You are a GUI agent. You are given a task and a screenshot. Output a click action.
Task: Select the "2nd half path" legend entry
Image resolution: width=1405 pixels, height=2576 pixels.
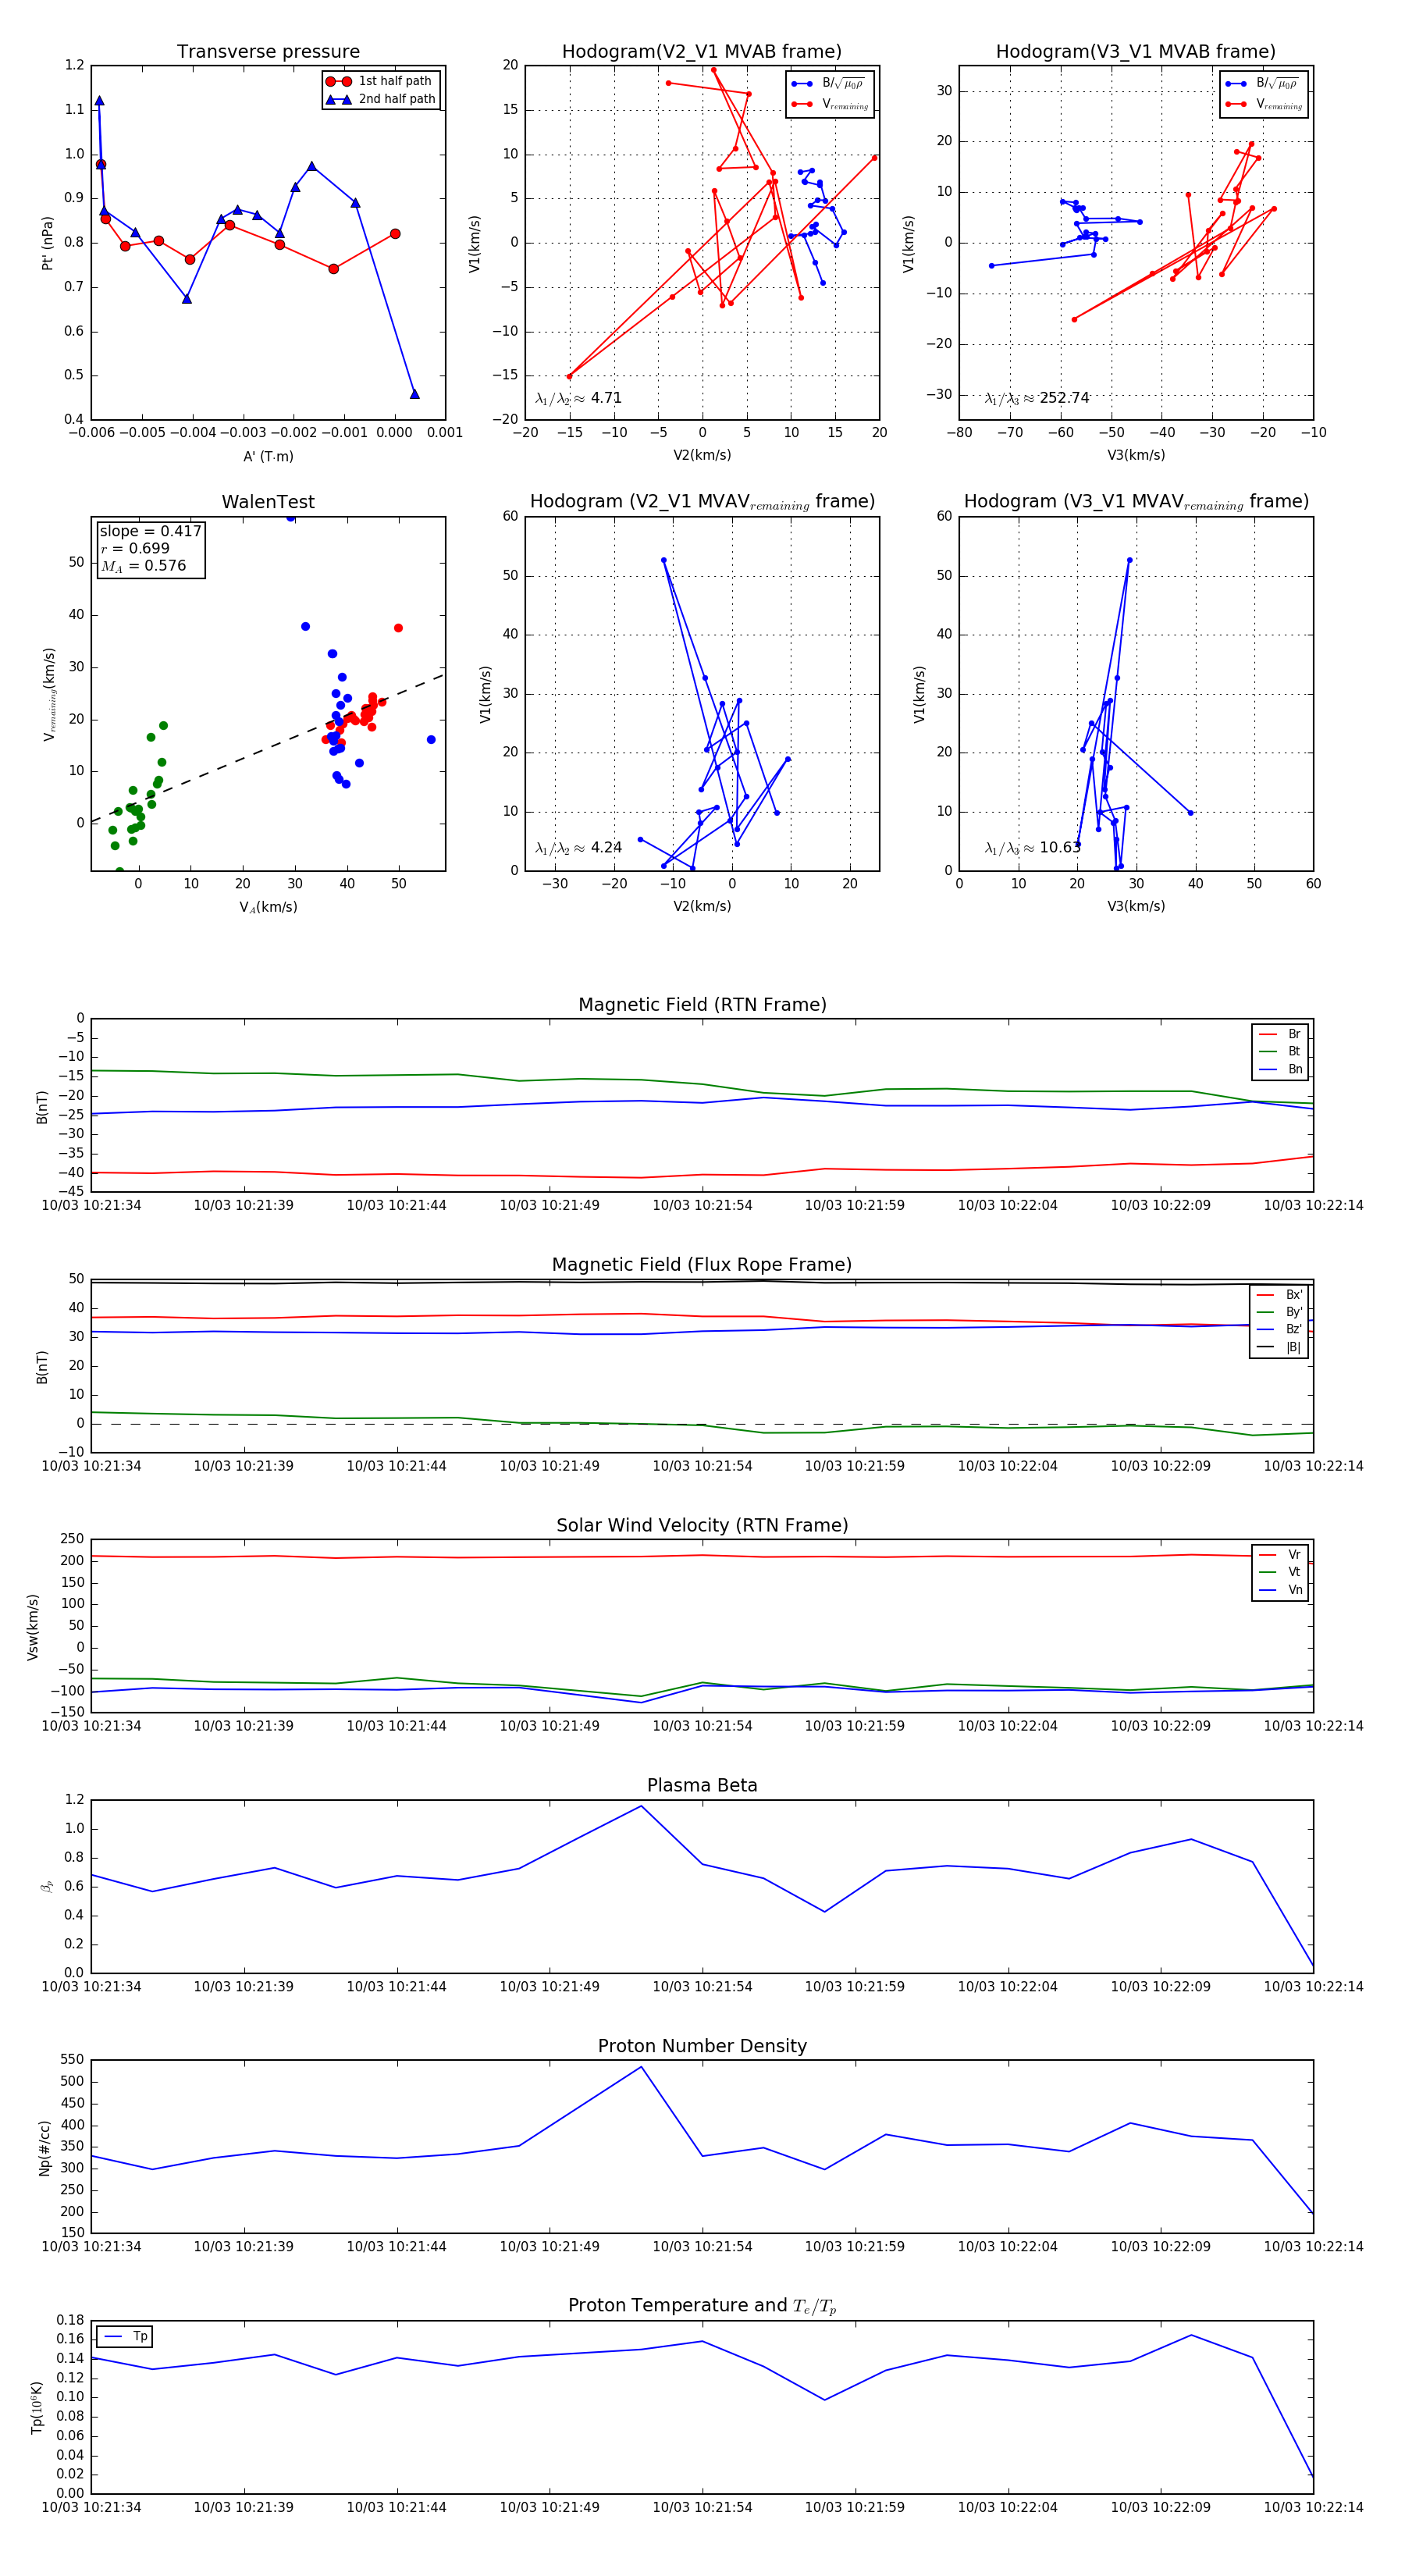396,99
